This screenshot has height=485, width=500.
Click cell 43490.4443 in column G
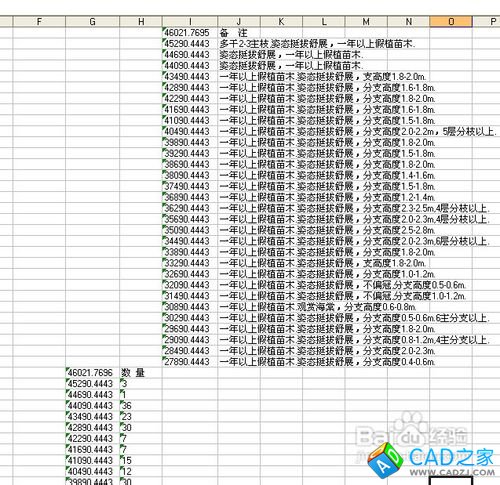(92, 417)
